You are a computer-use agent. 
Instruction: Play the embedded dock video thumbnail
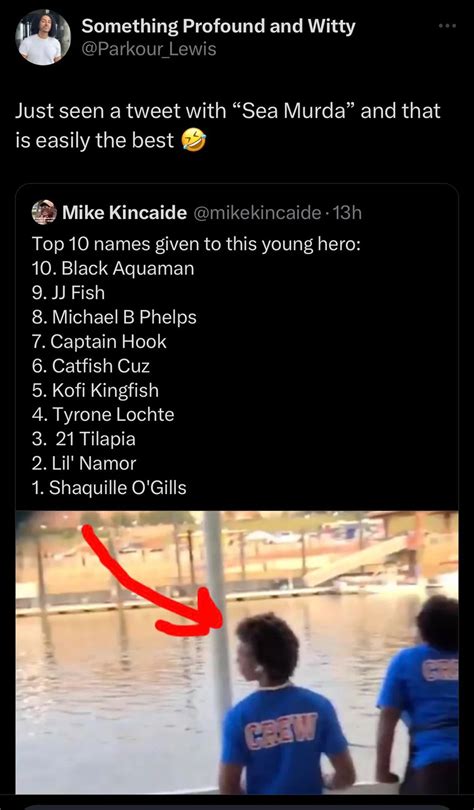point(237,652)
